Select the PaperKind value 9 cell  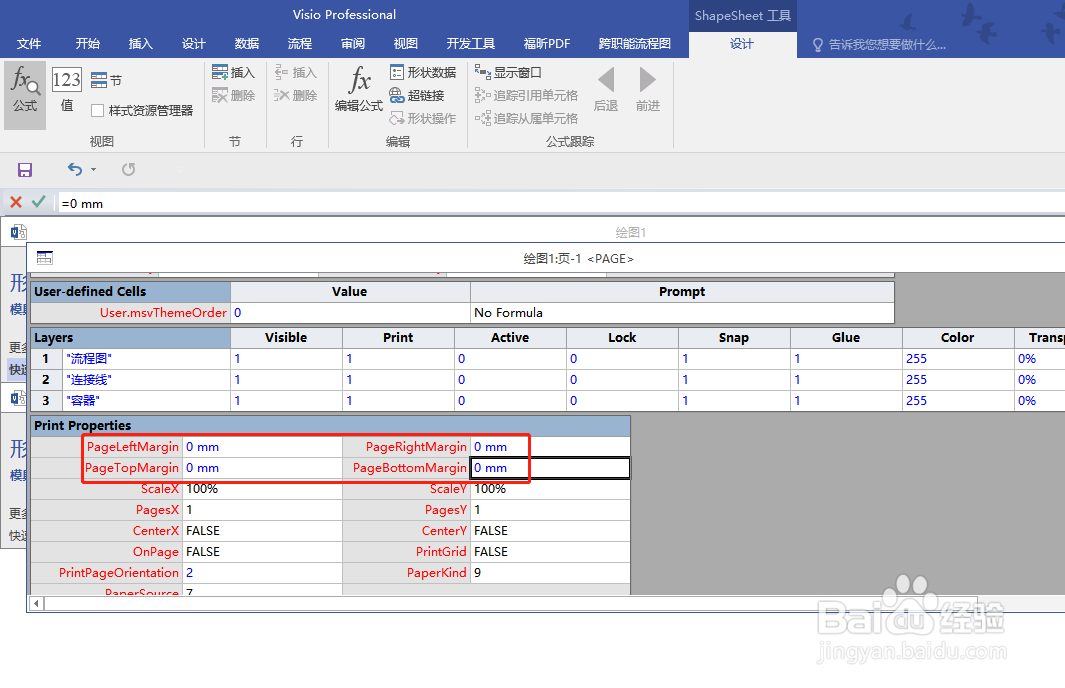550,573
